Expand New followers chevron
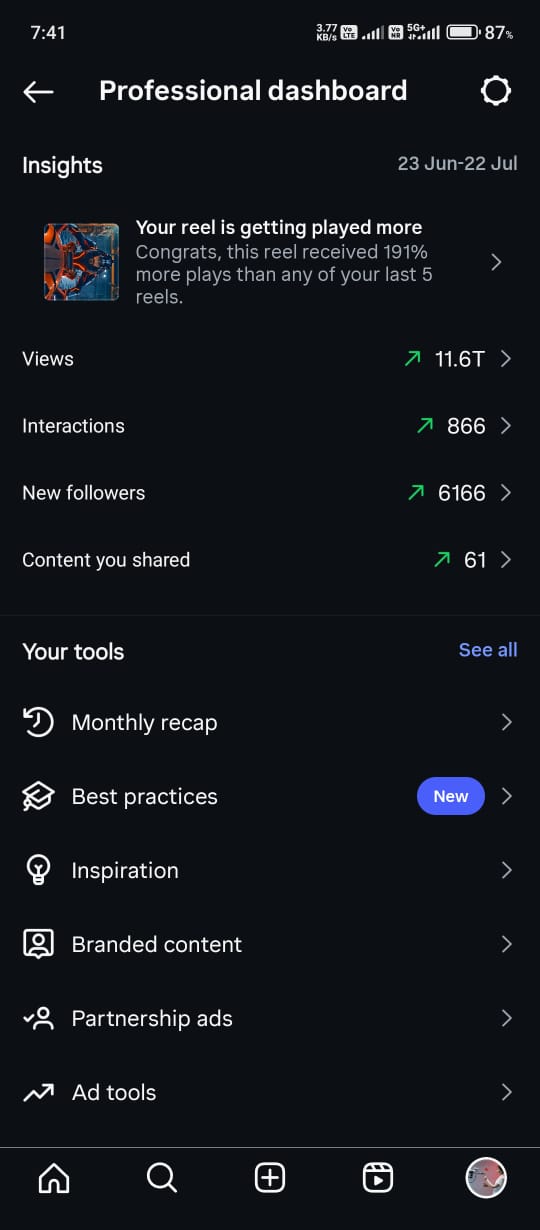This screenshot has width=540, height=1230. pos(506,493)
